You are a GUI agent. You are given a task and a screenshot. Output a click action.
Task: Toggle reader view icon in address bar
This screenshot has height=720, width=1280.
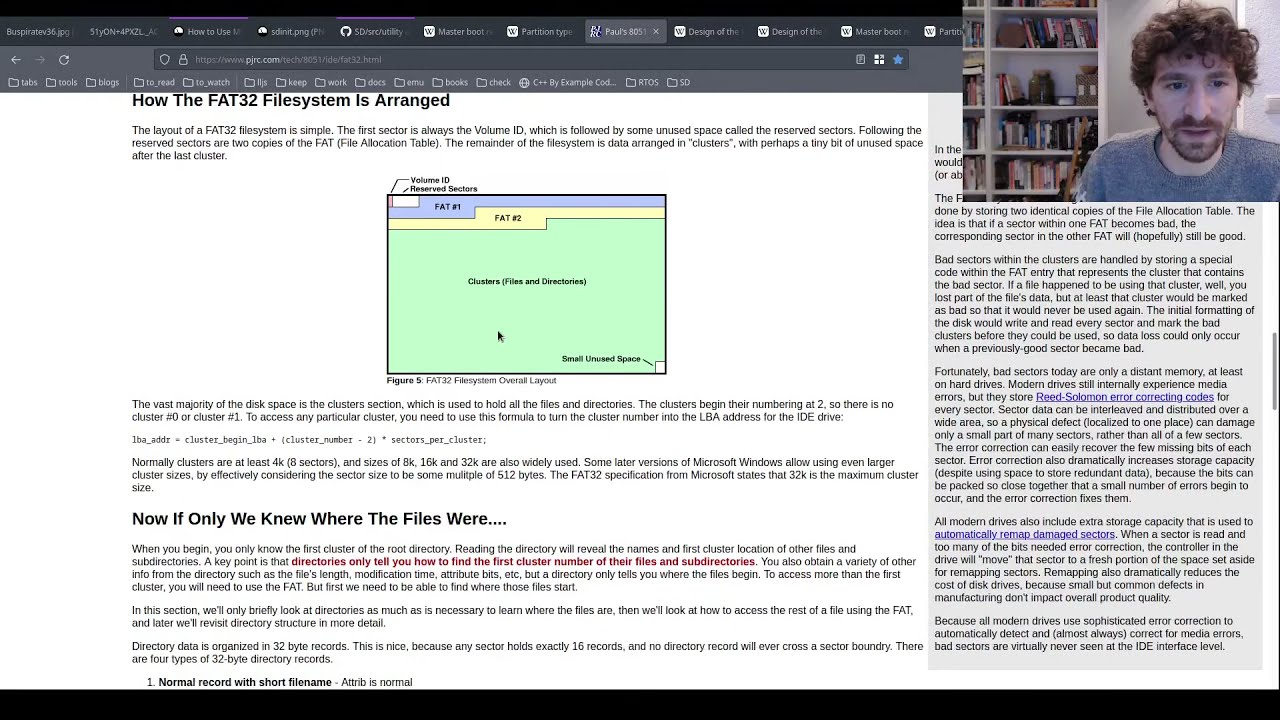[x=860, y=60]
